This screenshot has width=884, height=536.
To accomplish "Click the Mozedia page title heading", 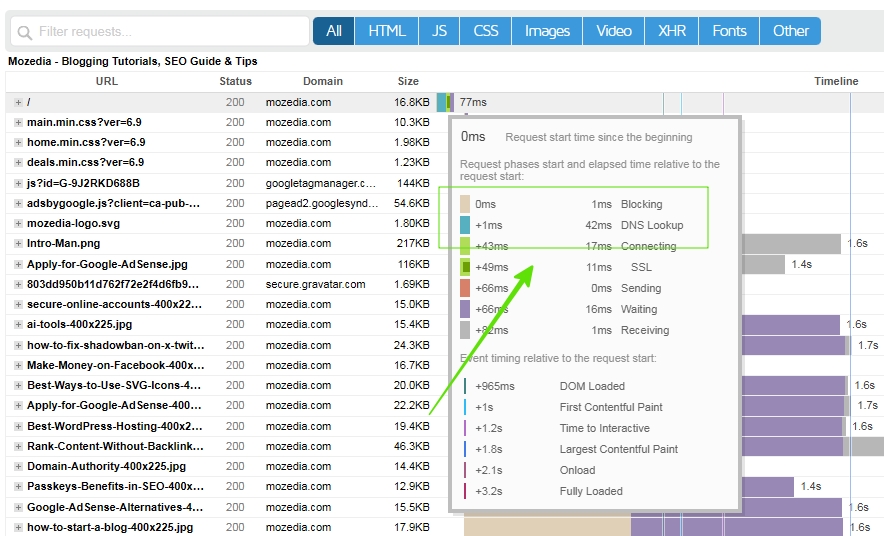I will [x=132, y=61].
